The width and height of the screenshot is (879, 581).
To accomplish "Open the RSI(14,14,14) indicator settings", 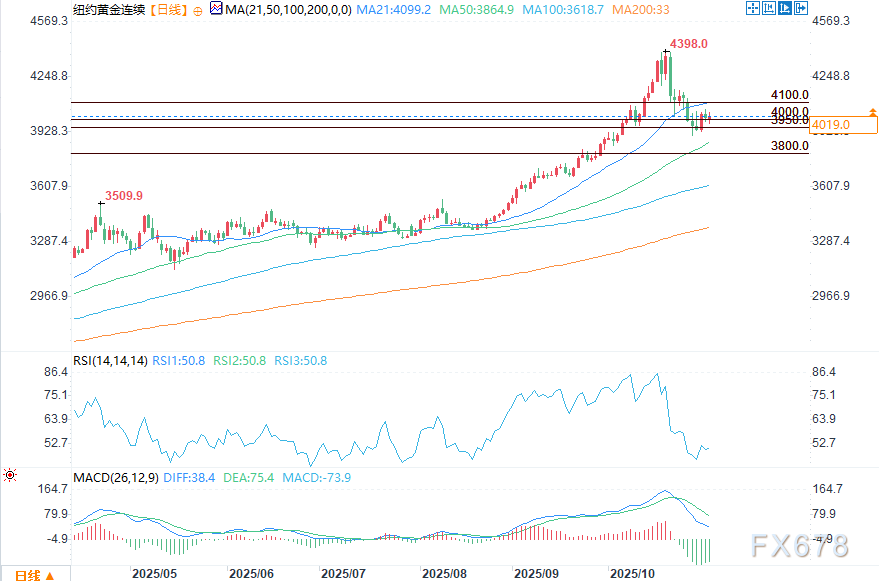I will [x=110, y=359].
